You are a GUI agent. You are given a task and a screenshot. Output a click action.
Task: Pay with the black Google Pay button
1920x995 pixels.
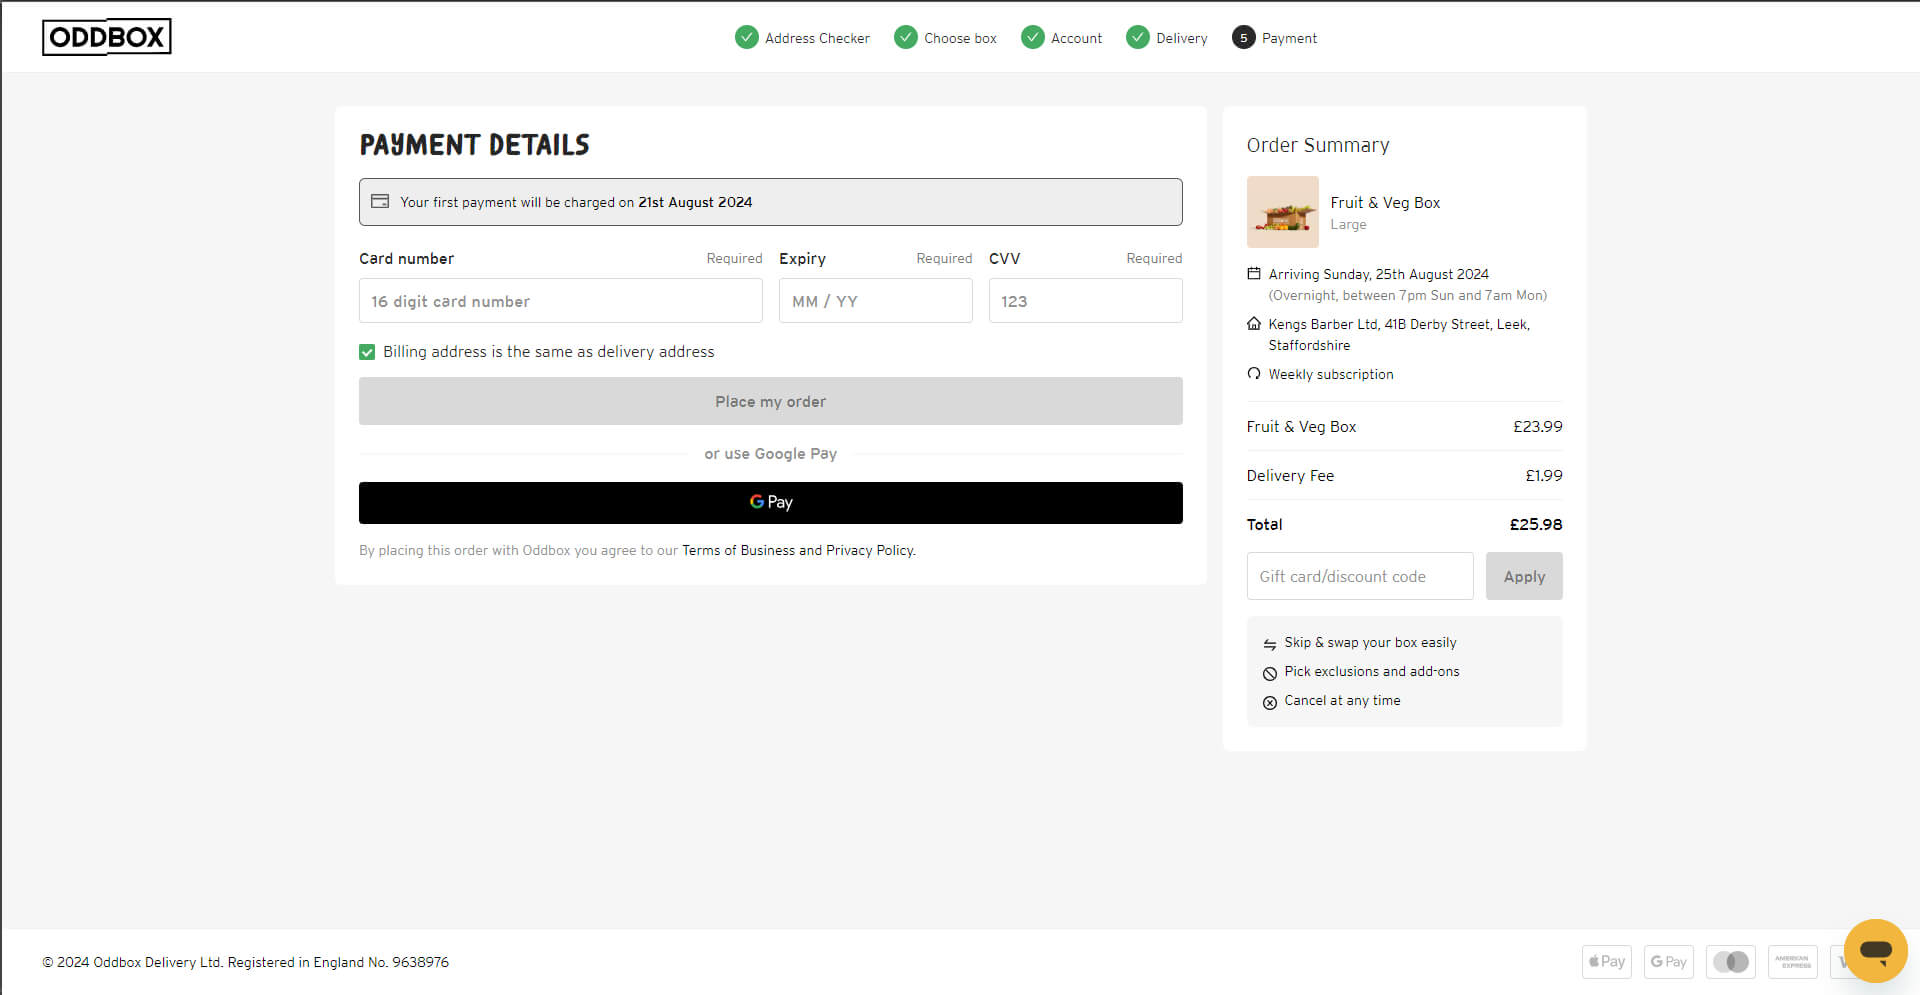tap(771, 503)
